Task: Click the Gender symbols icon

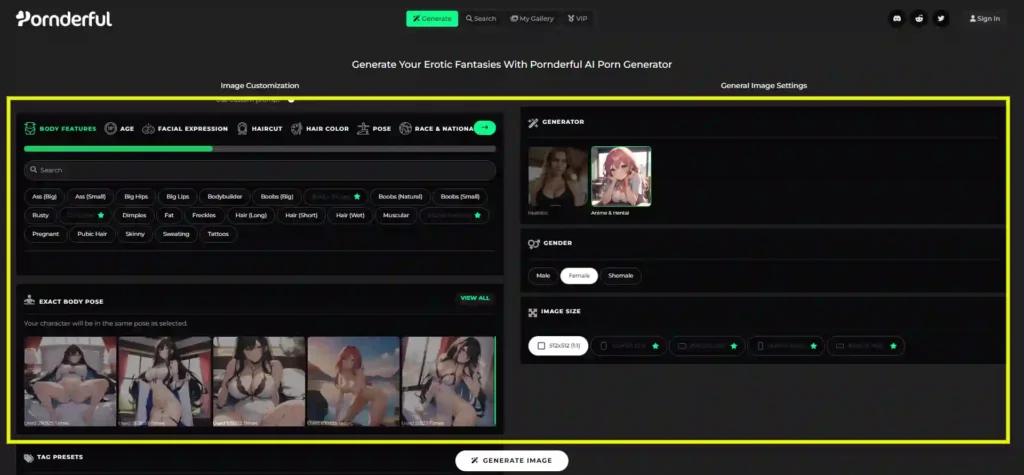Action: 534,243
